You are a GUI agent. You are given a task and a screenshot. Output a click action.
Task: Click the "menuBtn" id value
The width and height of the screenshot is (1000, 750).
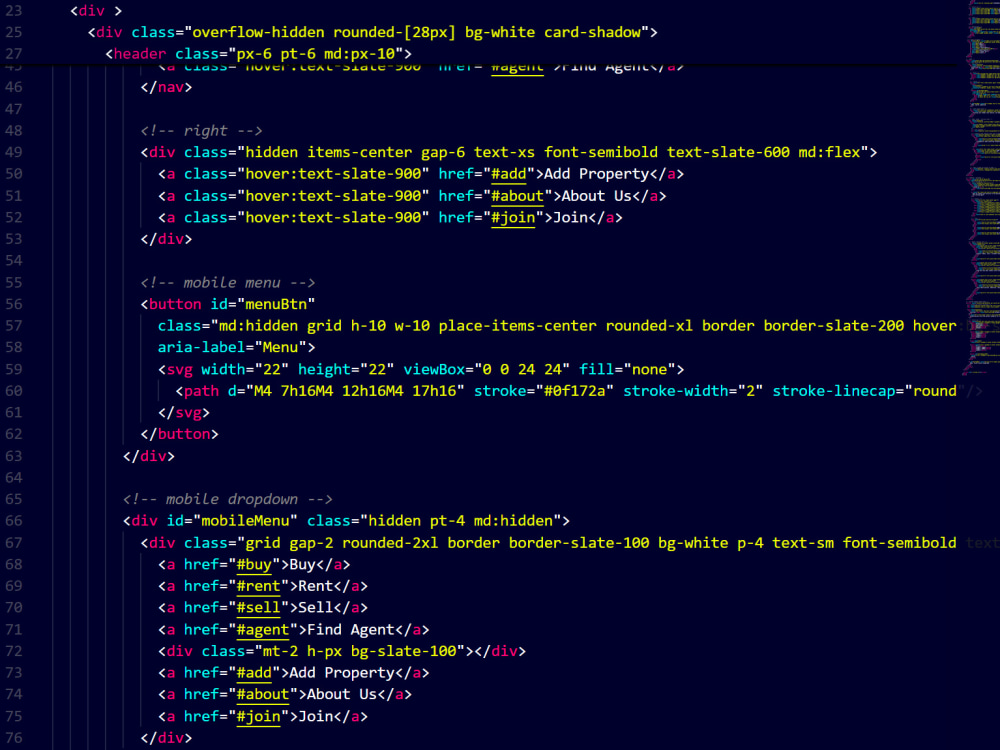276,304
